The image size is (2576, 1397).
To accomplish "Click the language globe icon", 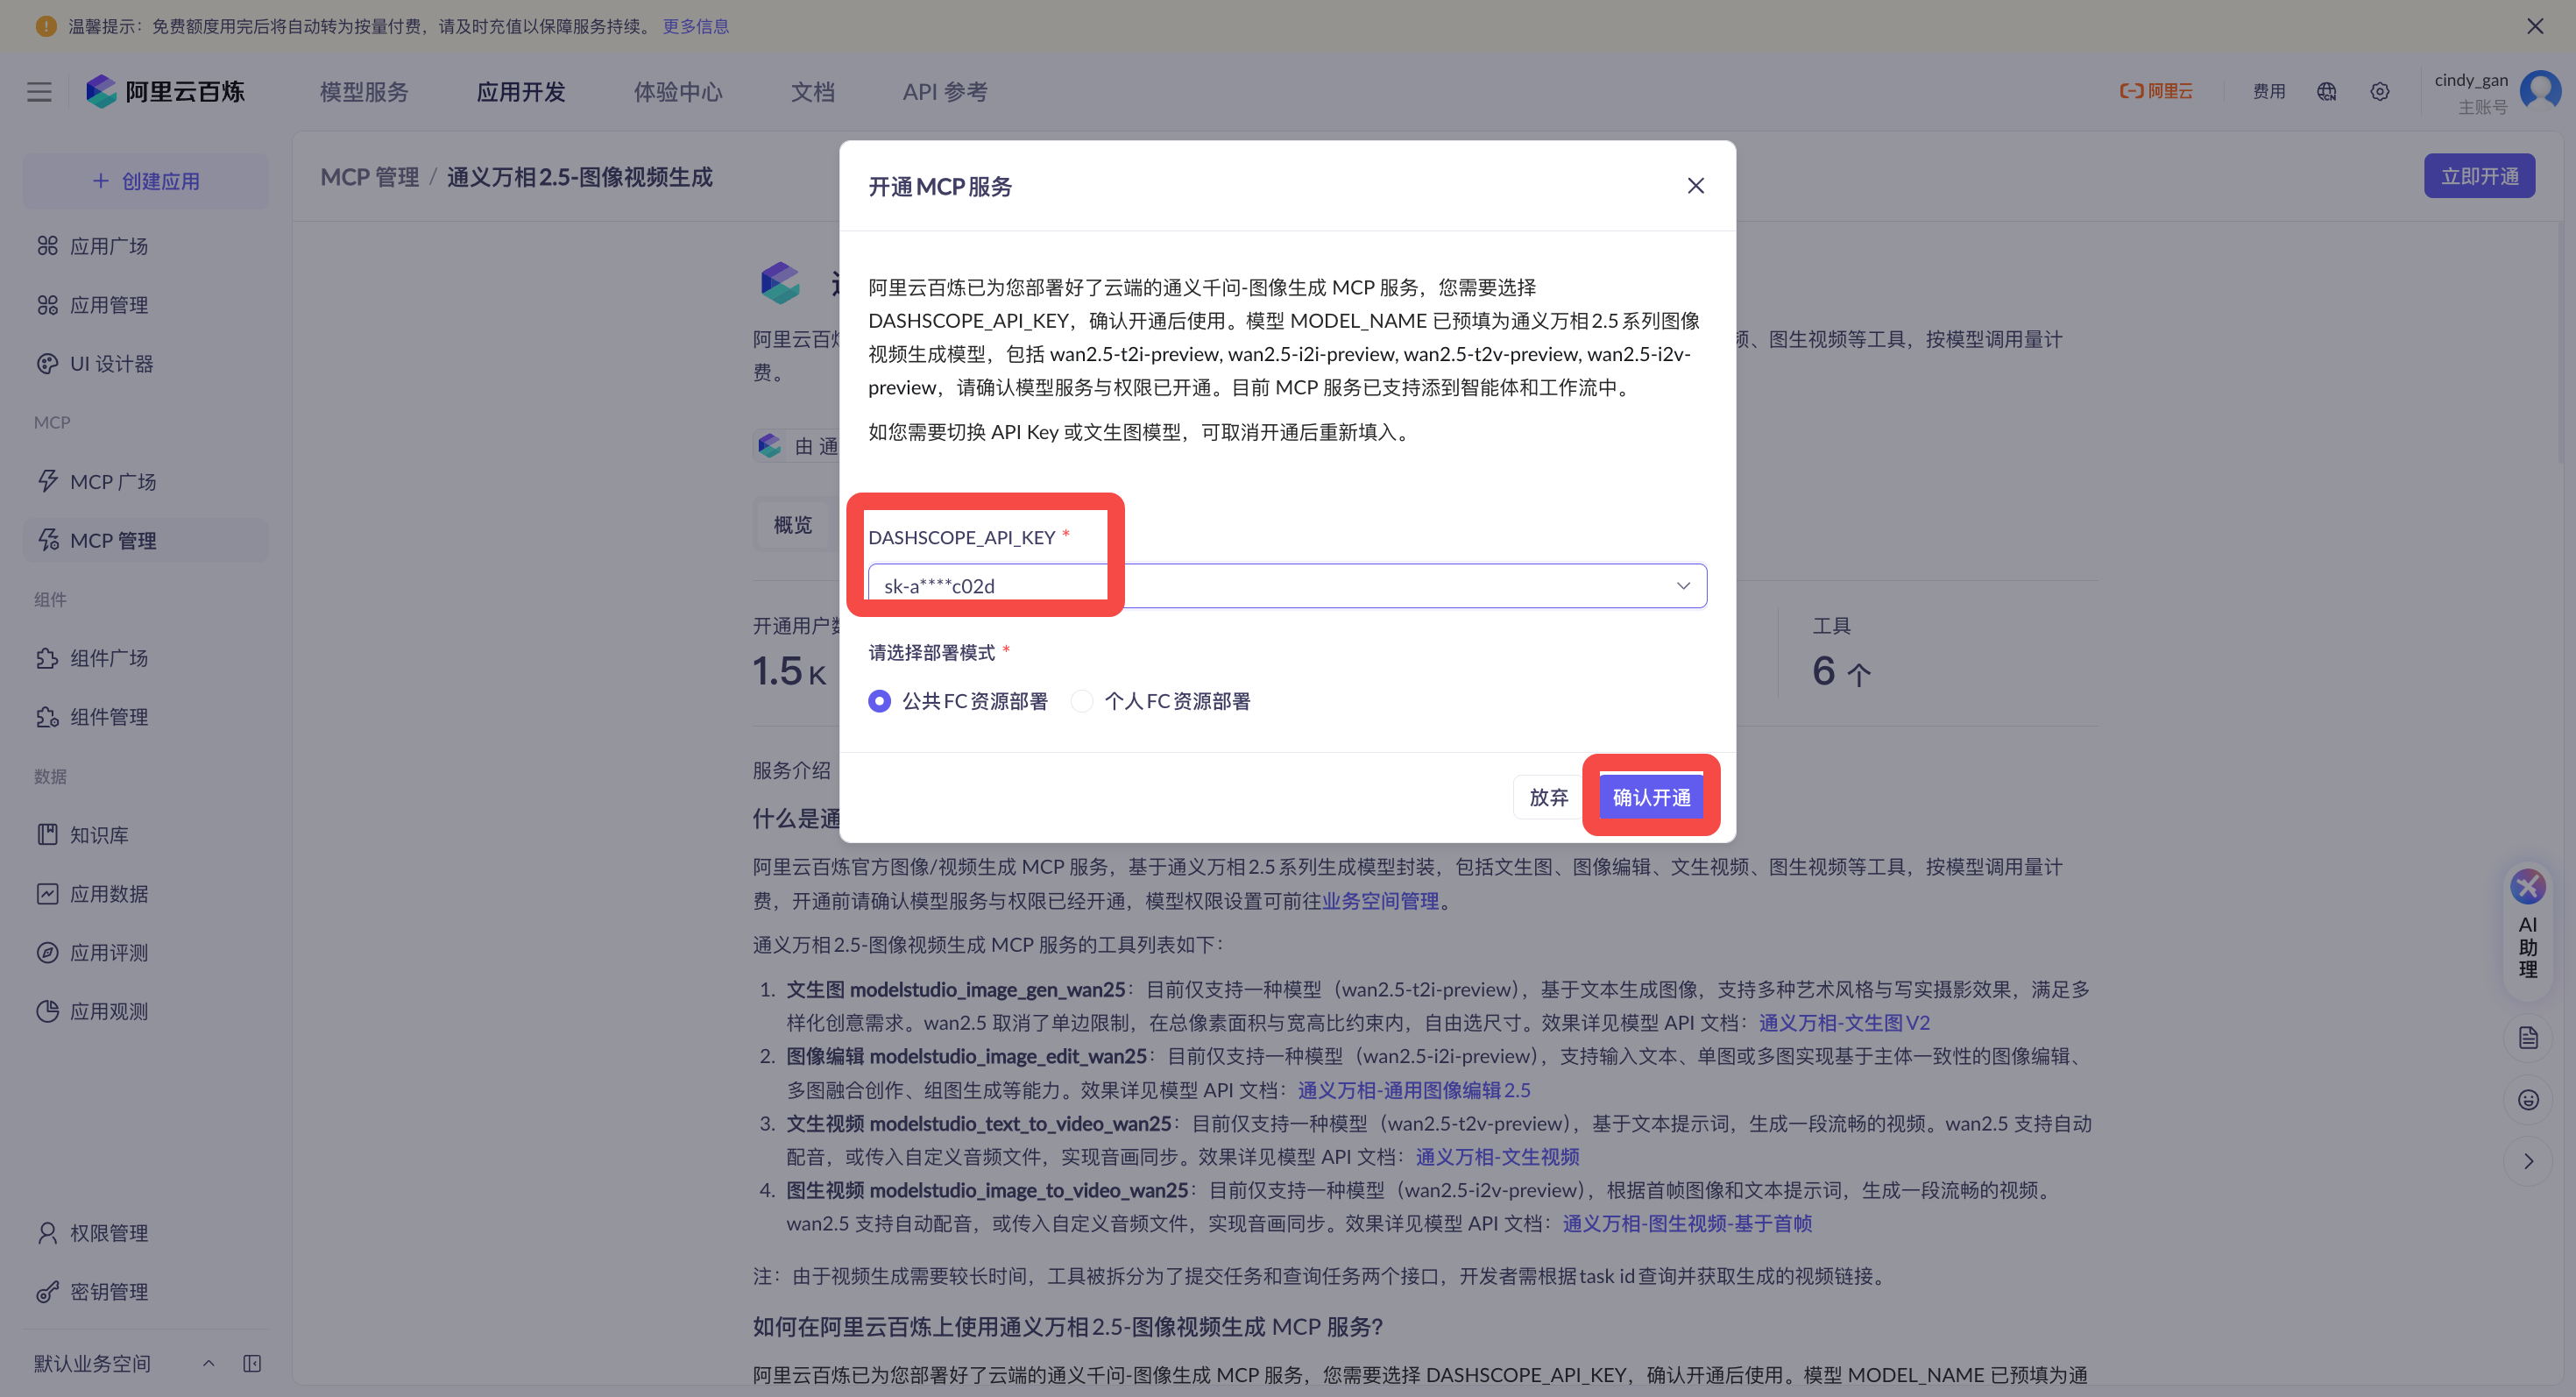I will click(2326, 92).
